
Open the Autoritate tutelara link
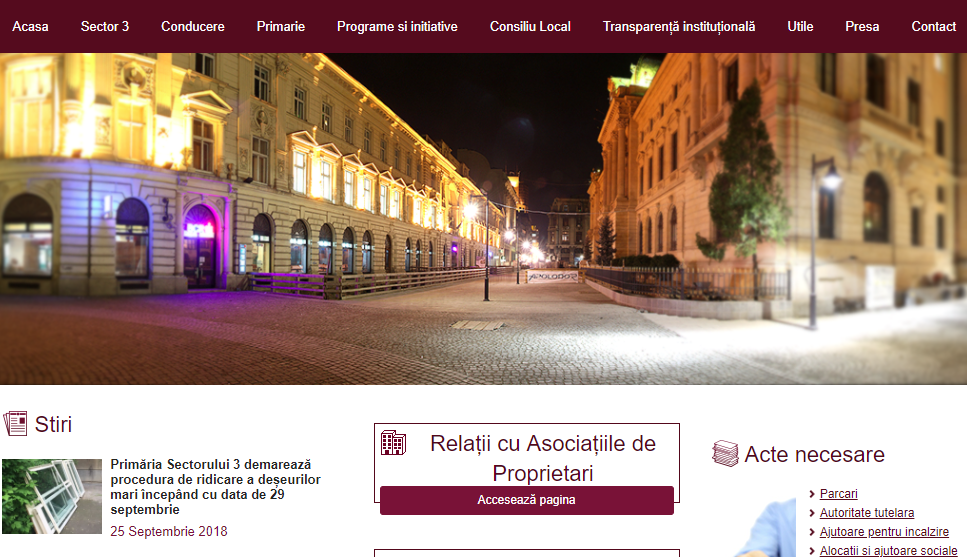(x=866, y=513)
